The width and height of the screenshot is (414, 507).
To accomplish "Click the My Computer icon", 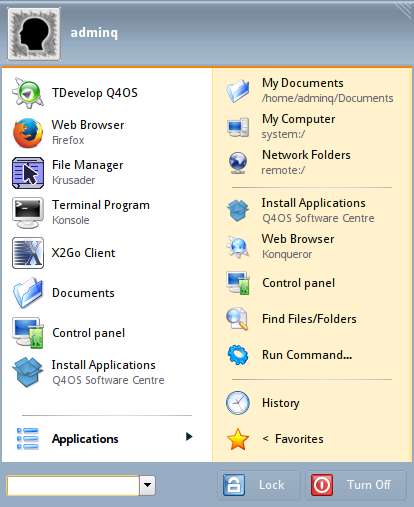I will coord(238,127).
